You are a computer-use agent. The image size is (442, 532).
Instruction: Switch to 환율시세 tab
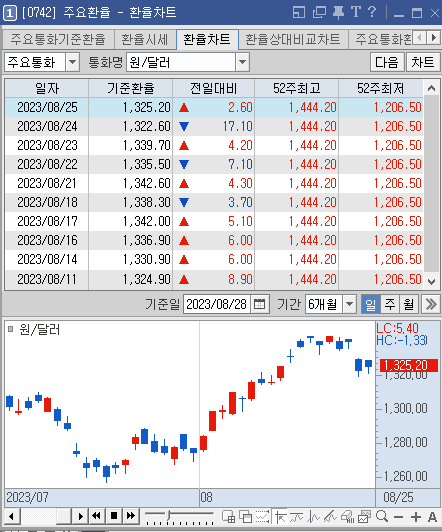(x=145, y=39)
